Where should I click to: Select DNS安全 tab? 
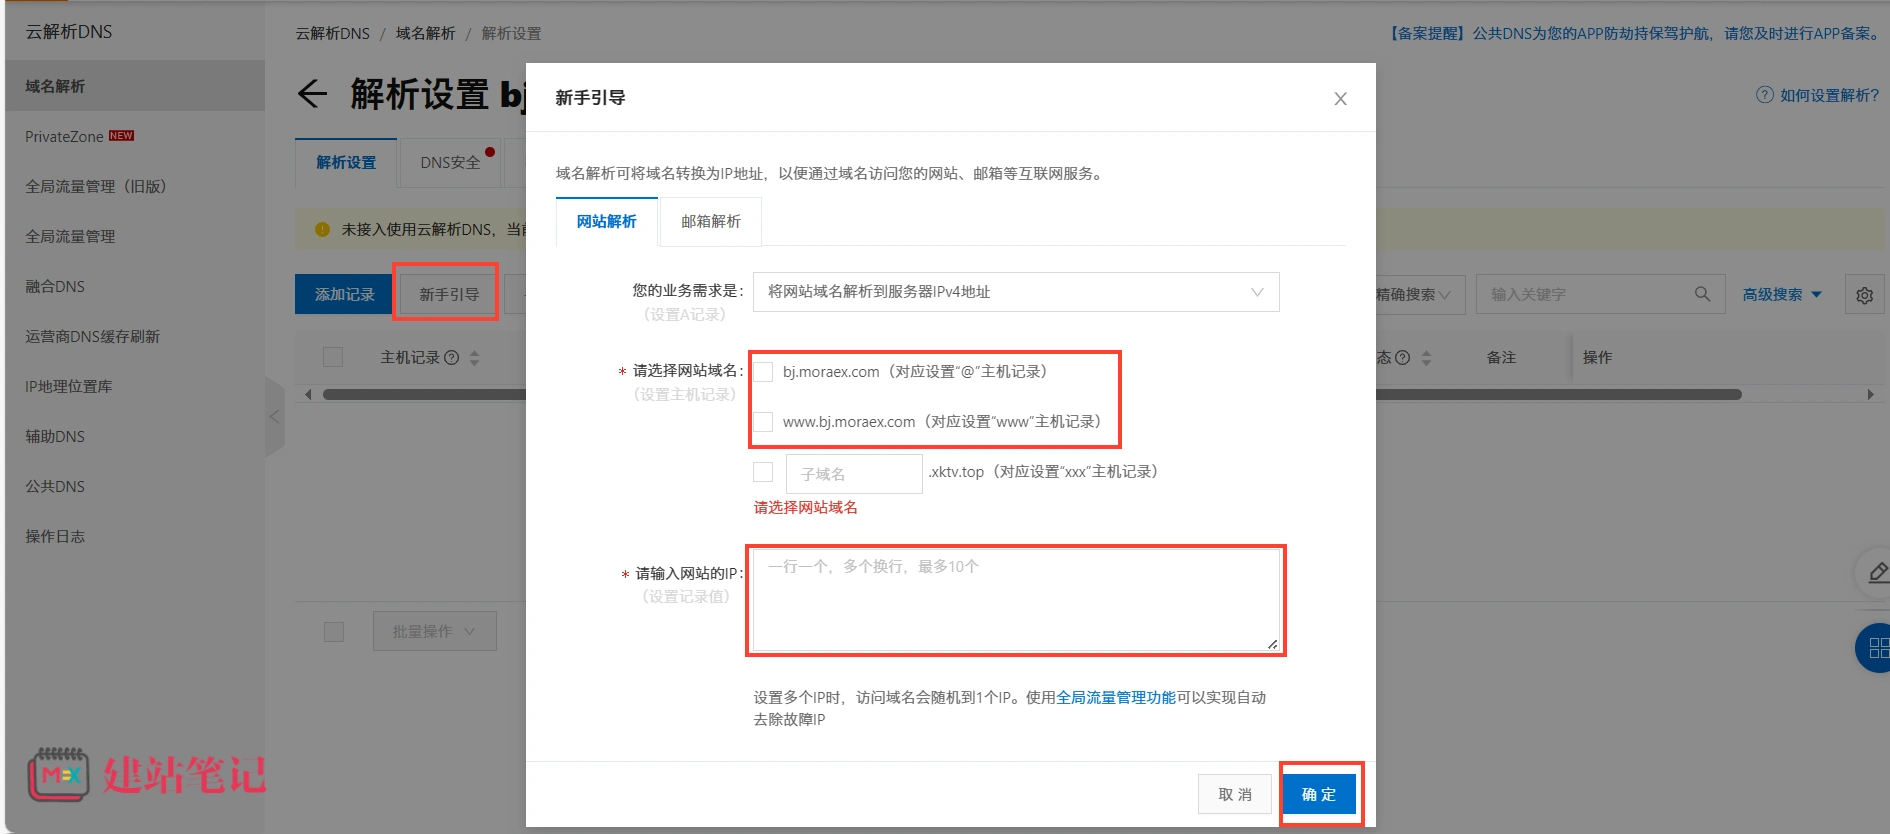pos(451,162)
